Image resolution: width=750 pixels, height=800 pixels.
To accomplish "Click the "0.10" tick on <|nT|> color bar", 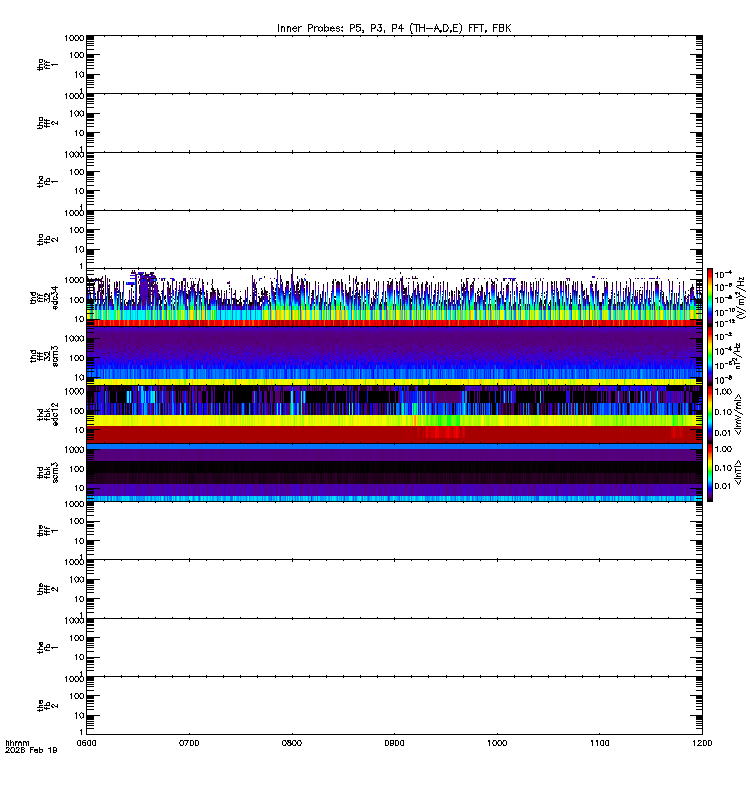I will [x=723, y=468].
